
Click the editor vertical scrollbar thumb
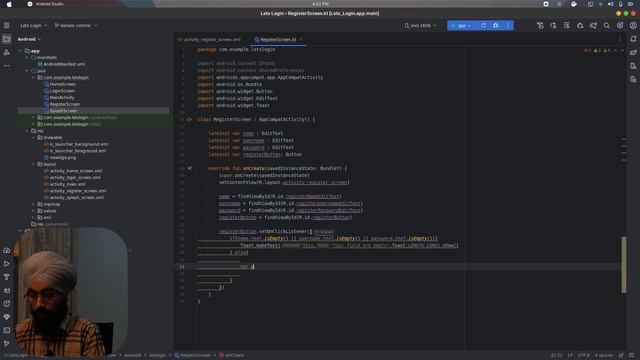(624, 264)
